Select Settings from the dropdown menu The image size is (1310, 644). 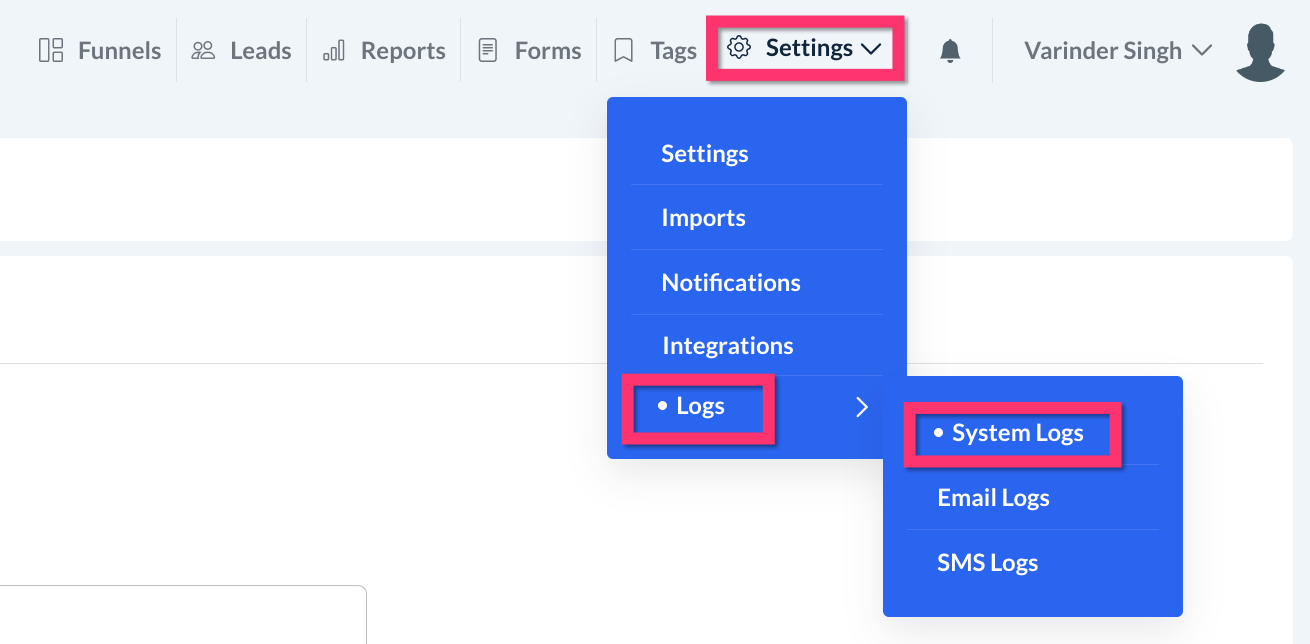pos(705,154)
